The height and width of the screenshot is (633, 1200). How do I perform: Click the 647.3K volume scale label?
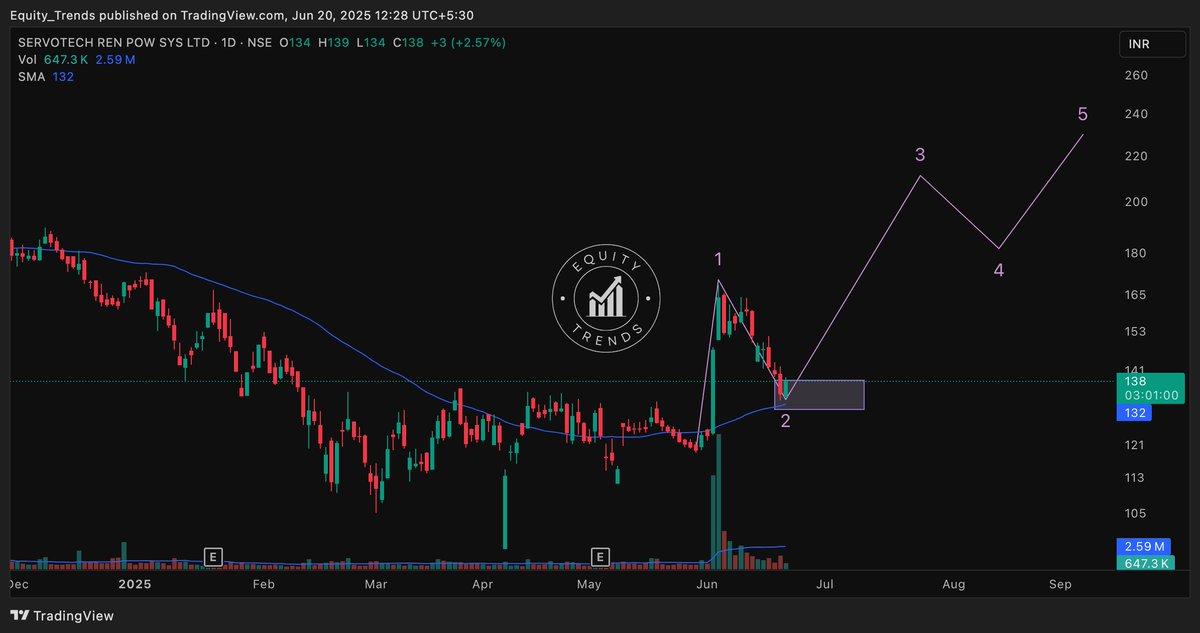(x=1144, y=565)
